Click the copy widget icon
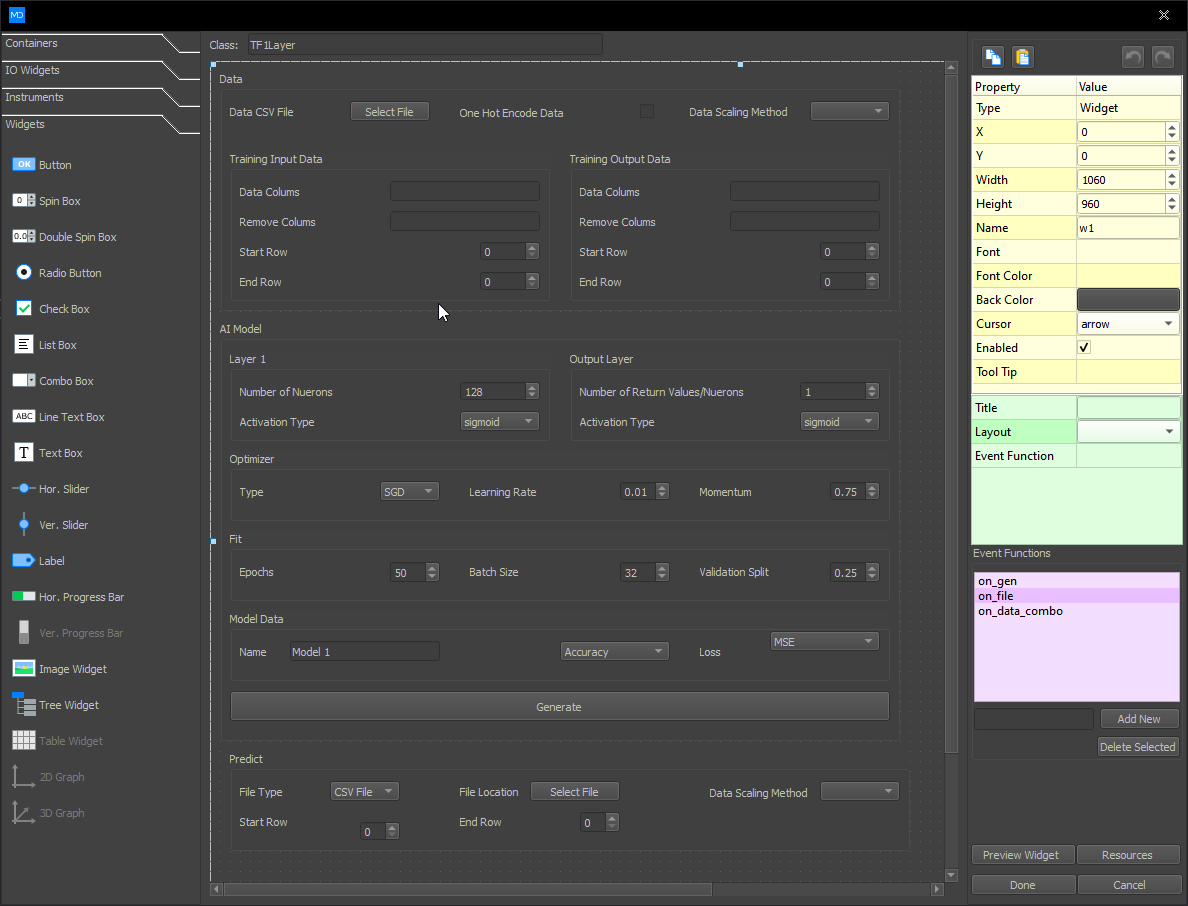This screenshot has width=1188, height=906. (x=992, y=57)
